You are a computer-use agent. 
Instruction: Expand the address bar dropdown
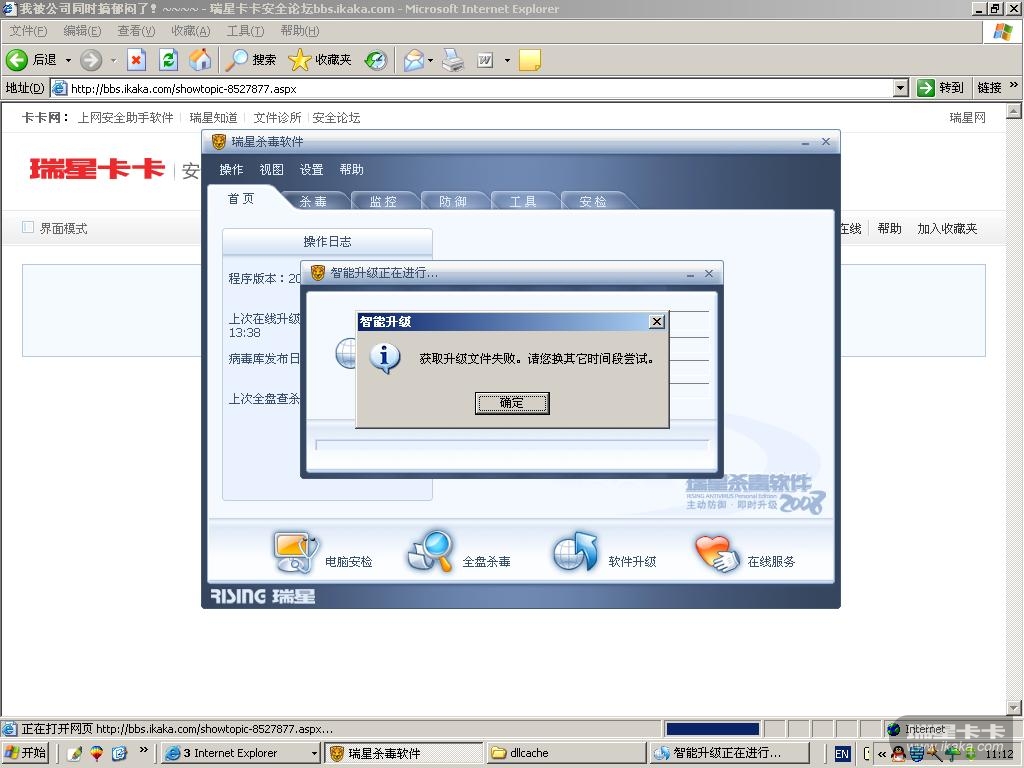(x=901, y=88)
